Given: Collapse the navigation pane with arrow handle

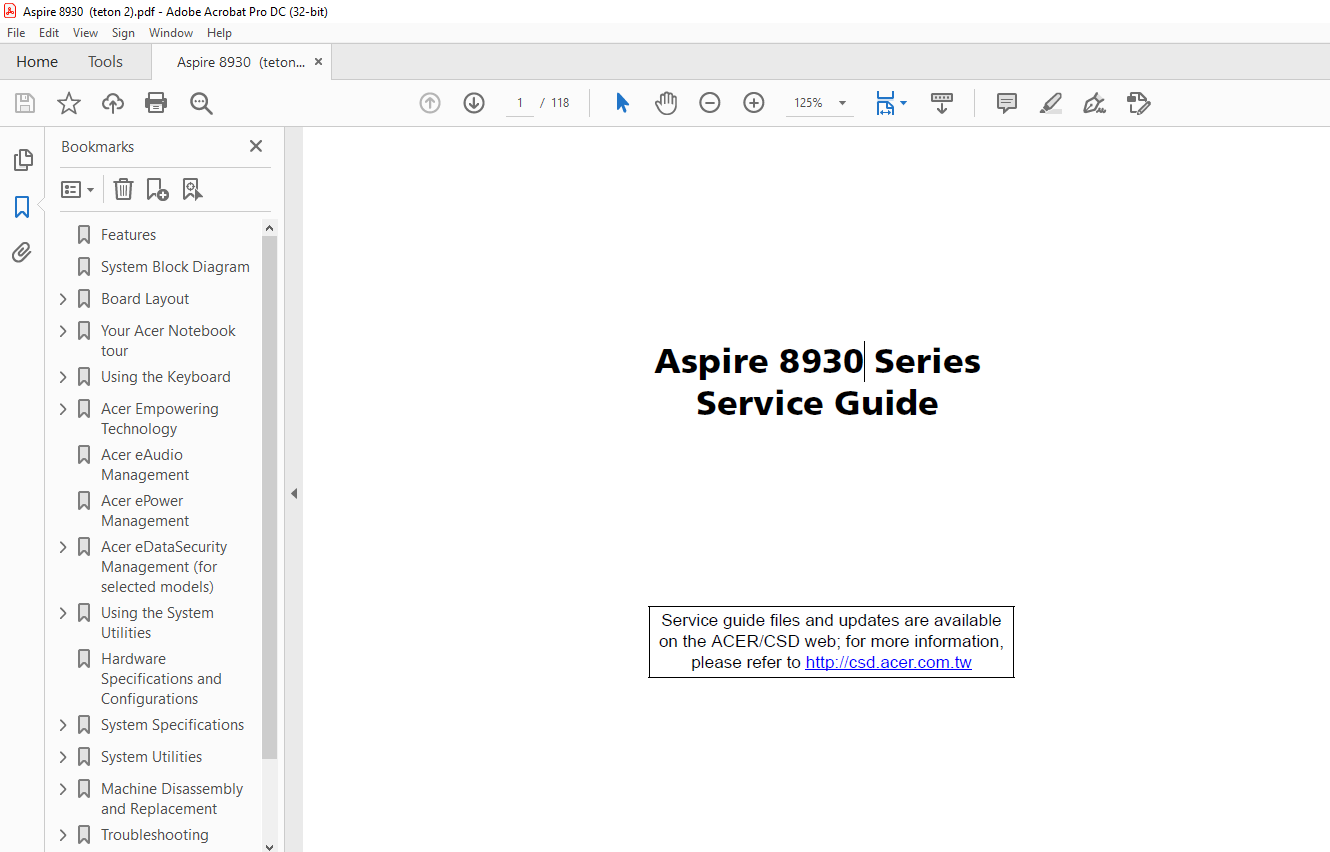Looking at the screenshot, I should pyautogui.click(x=294, y=493).
